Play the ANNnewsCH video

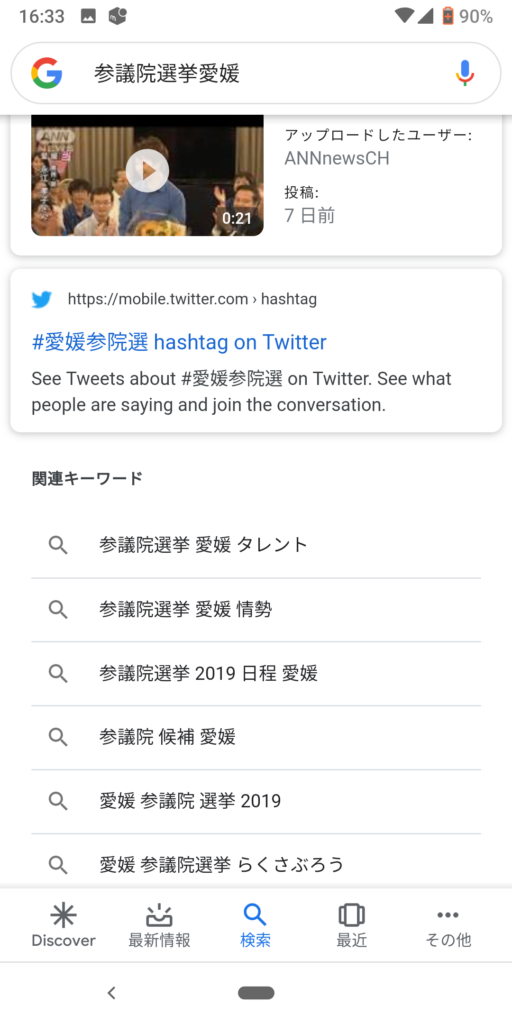pyautogui.click(x=148, y=171)
